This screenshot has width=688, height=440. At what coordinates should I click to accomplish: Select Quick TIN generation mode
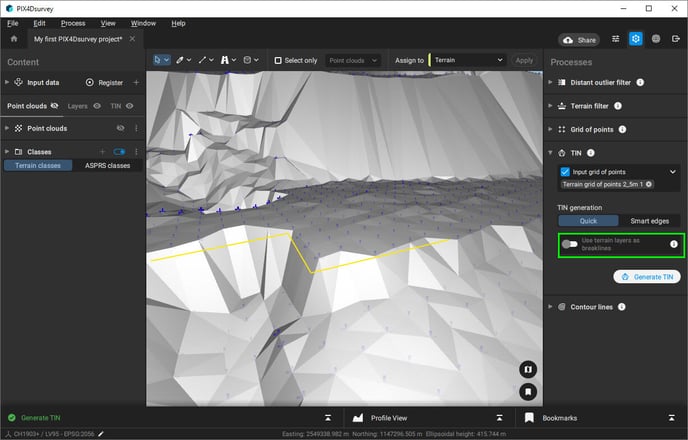[x=588, y=221]
